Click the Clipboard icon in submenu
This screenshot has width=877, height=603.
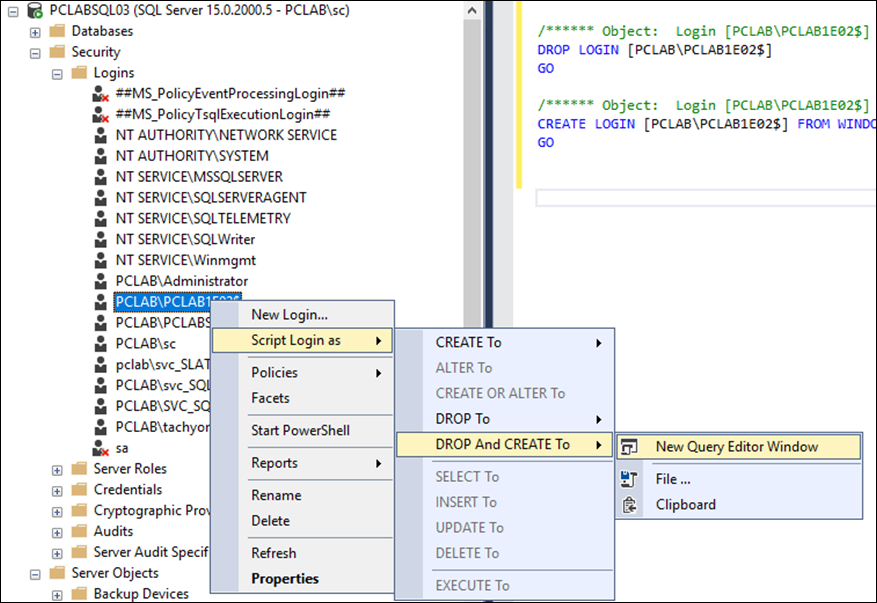click(629, 505)
